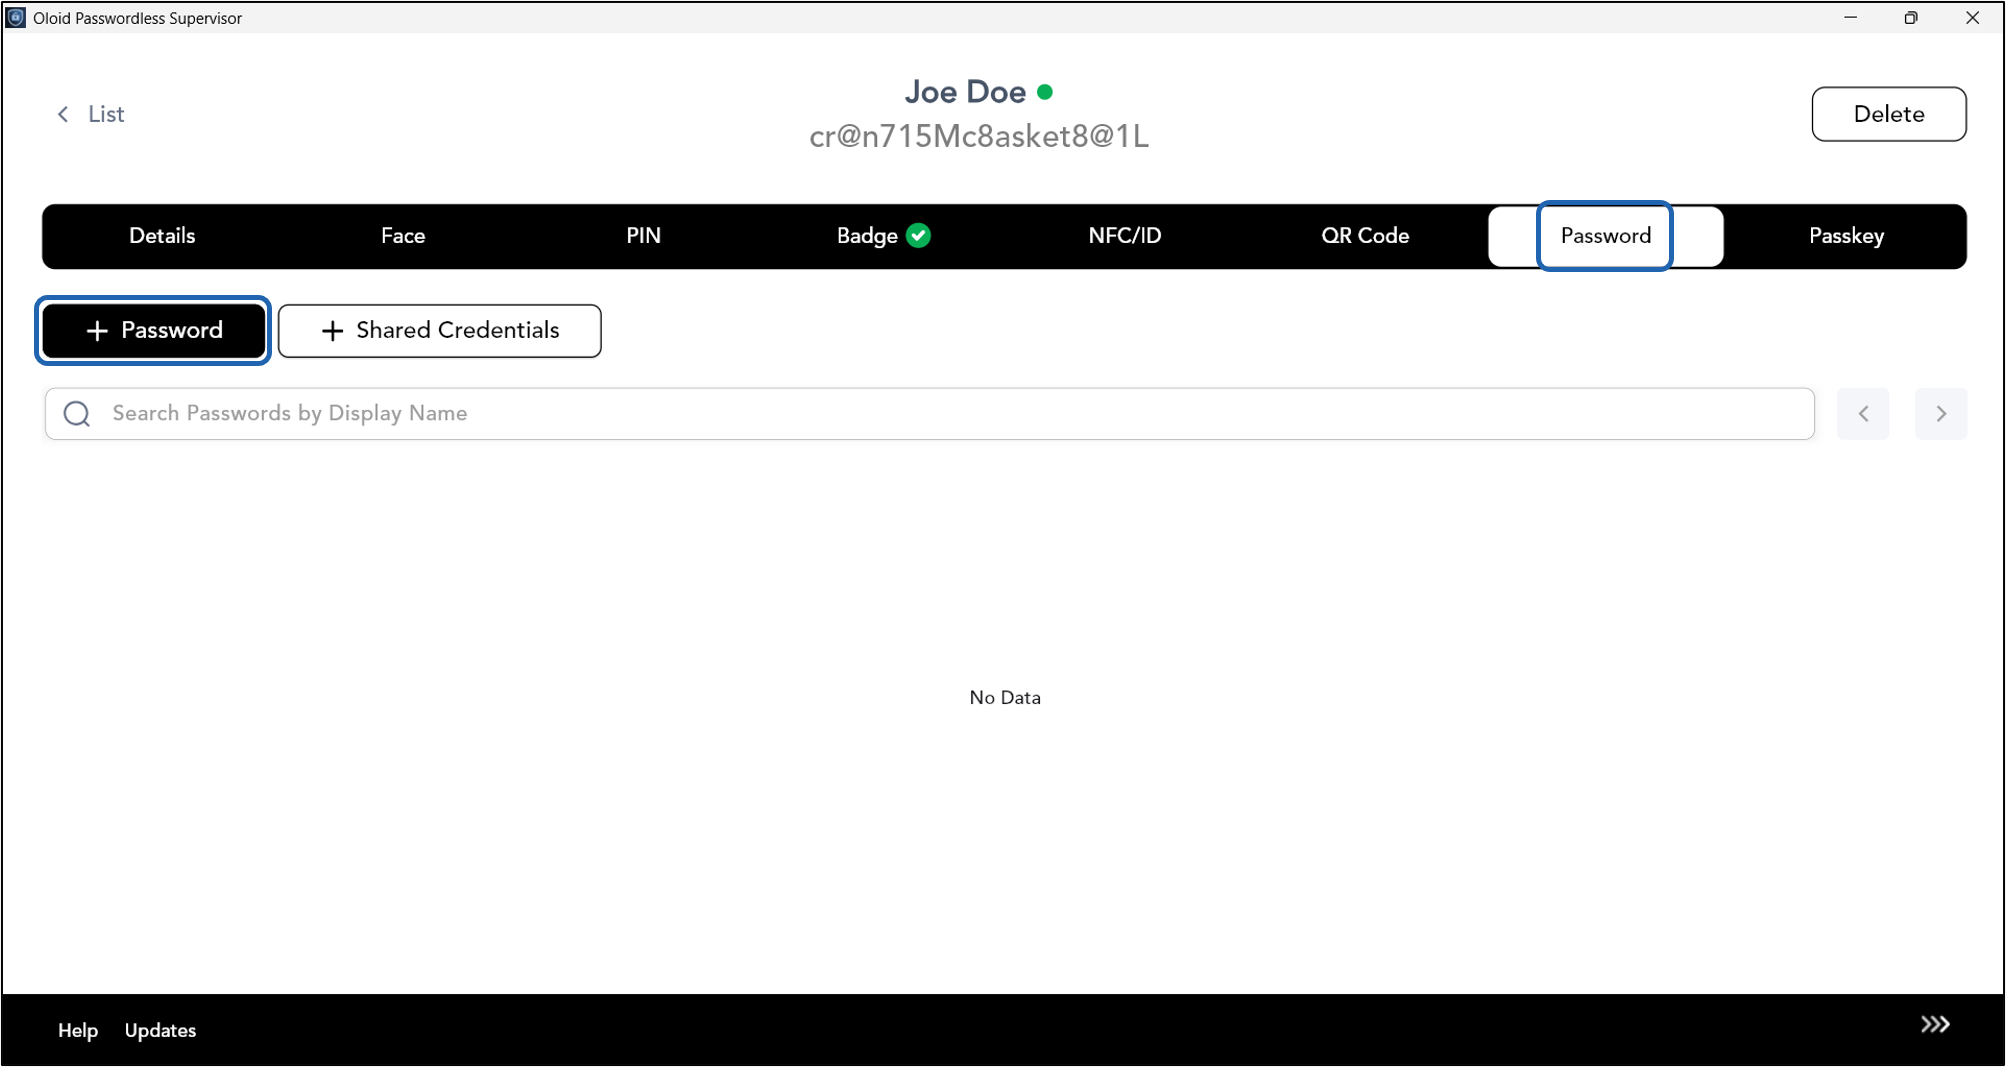The height and width of the screenshot is (1067, 2006).
Task: Open Updates in the footer
Action: [x=160, y=1030]
